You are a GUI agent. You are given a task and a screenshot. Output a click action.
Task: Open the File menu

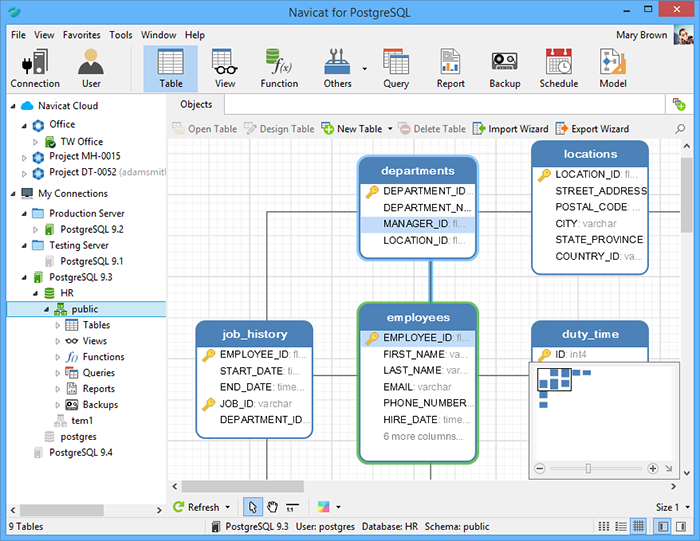(18, 35)
